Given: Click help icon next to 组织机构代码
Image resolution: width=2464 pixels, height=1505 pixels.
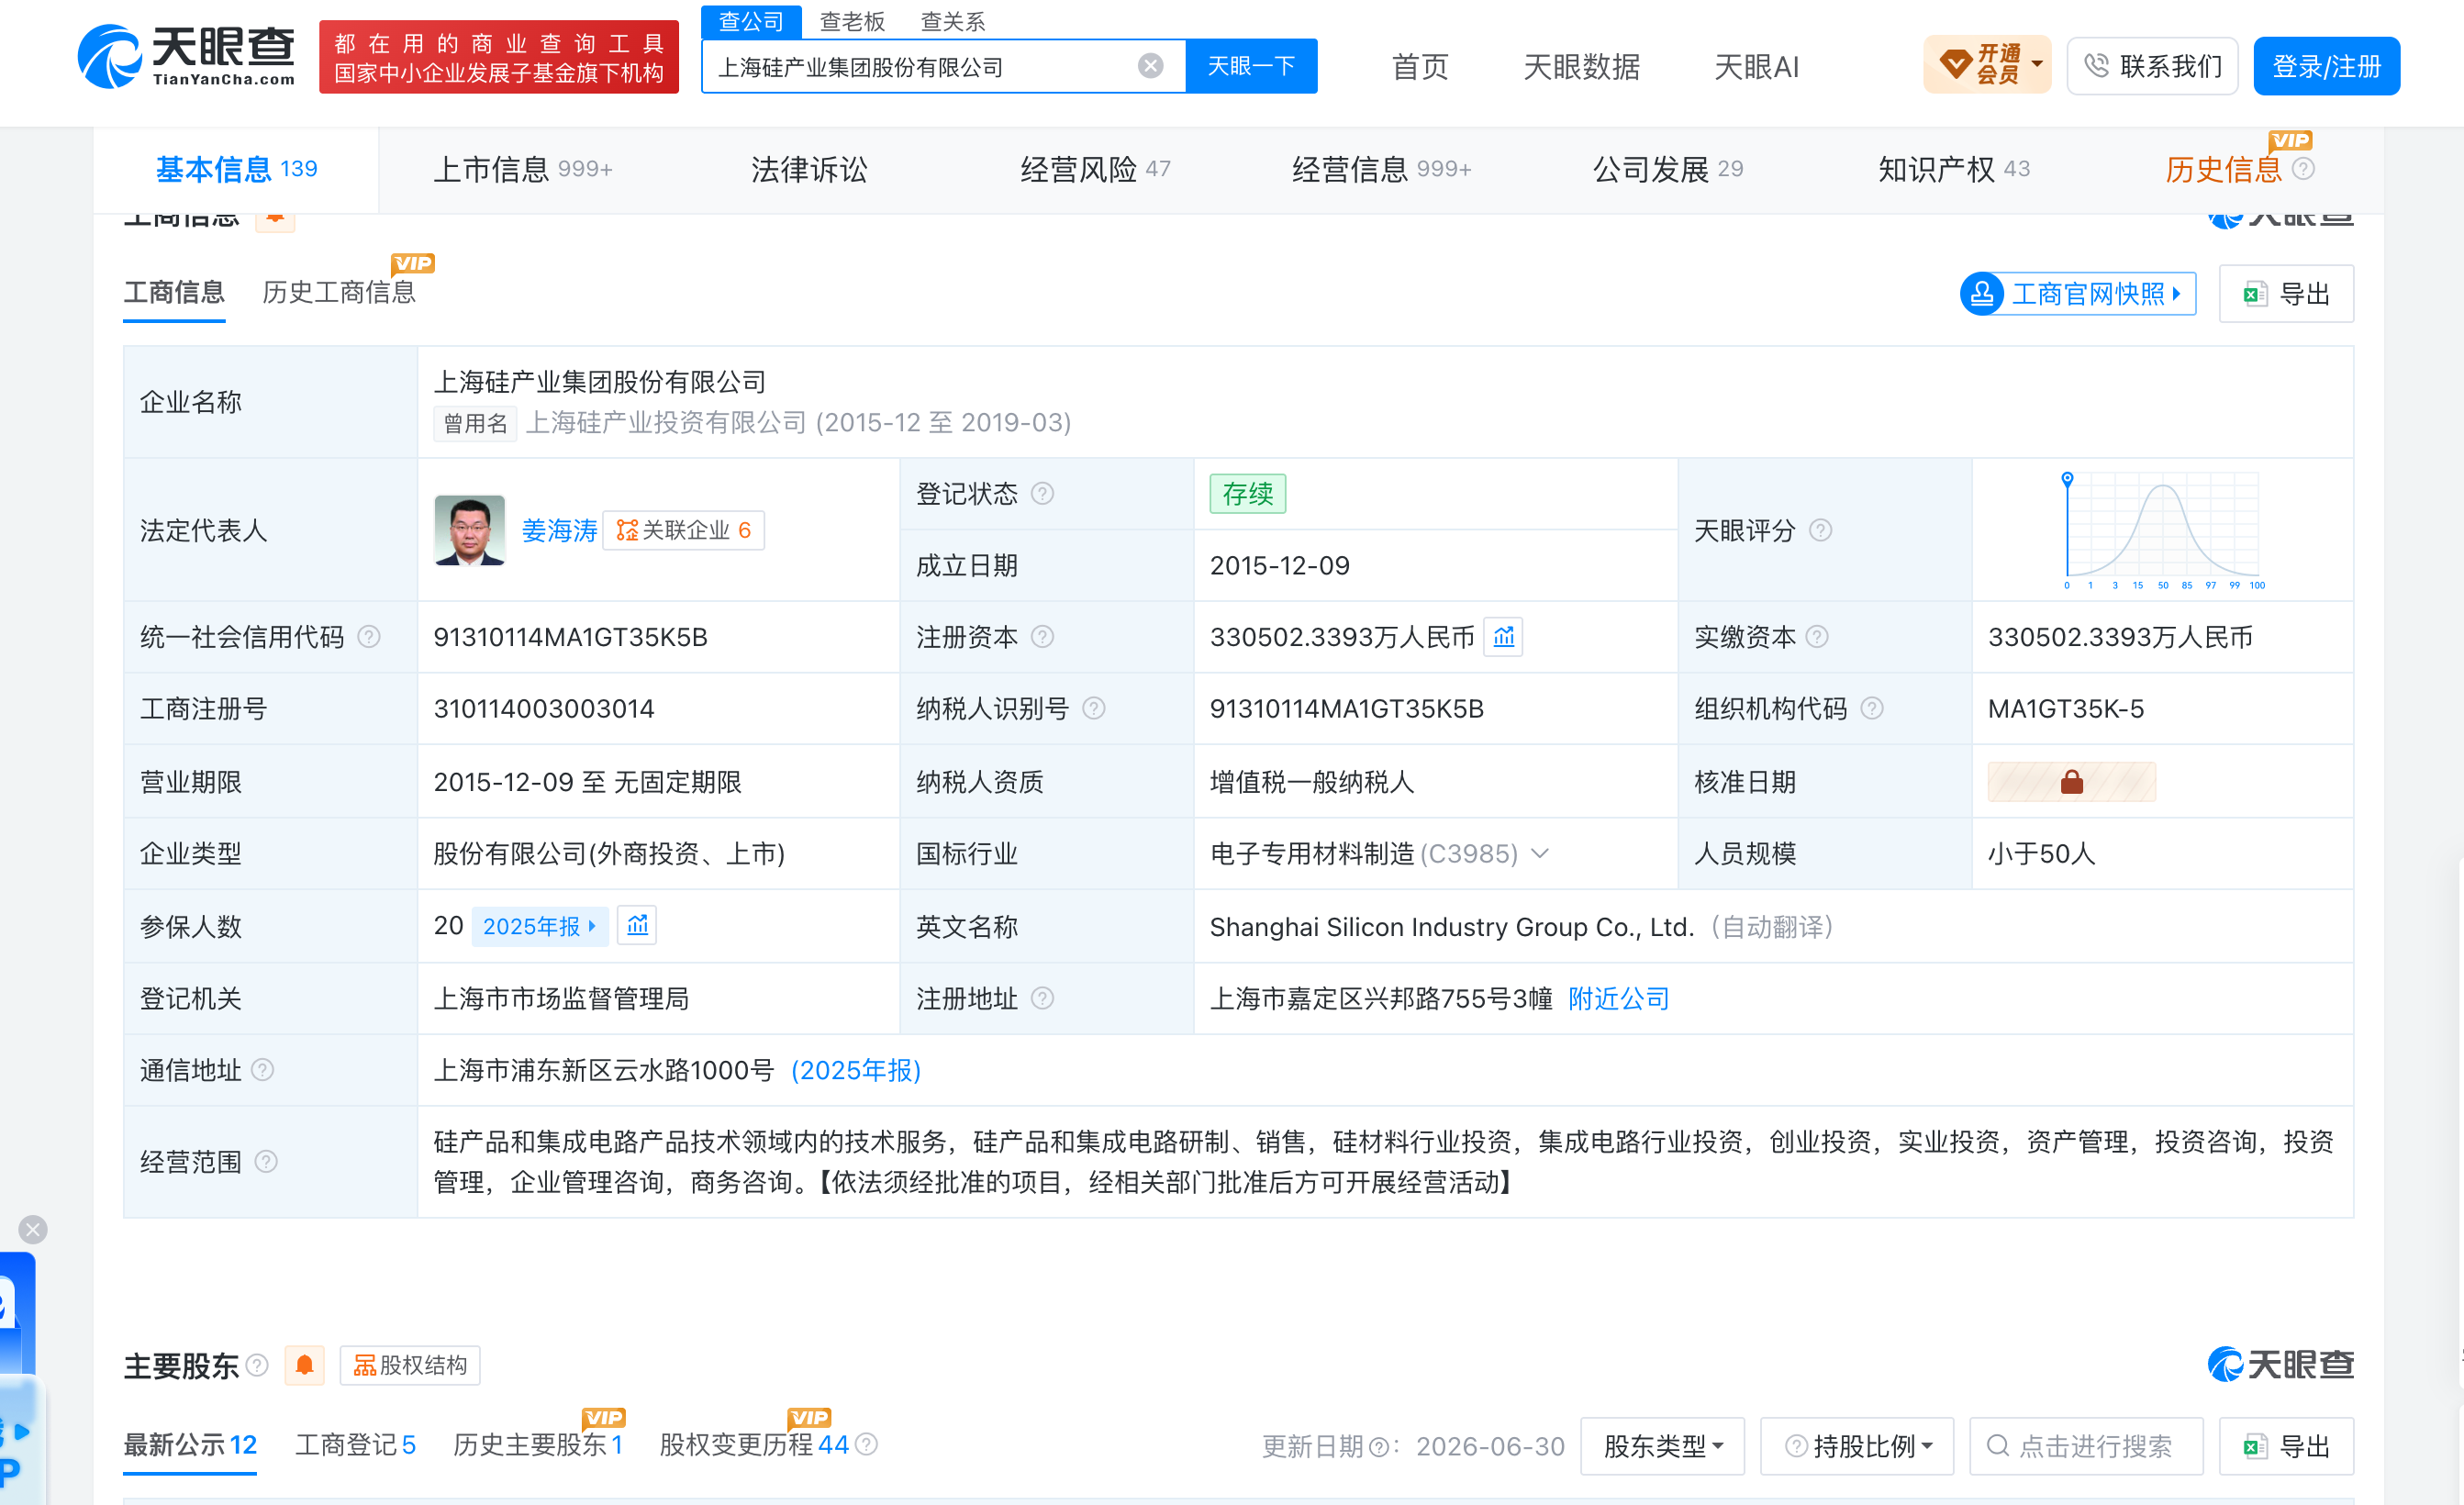Looking at the screenshot, I should [1872, 709].
